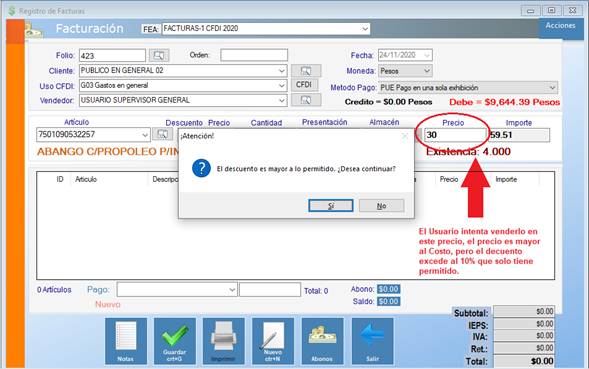Maximize the Registro de Facturas window
Image resolution: width=589 pixels, height=369 pixels.
coord(551,11)
